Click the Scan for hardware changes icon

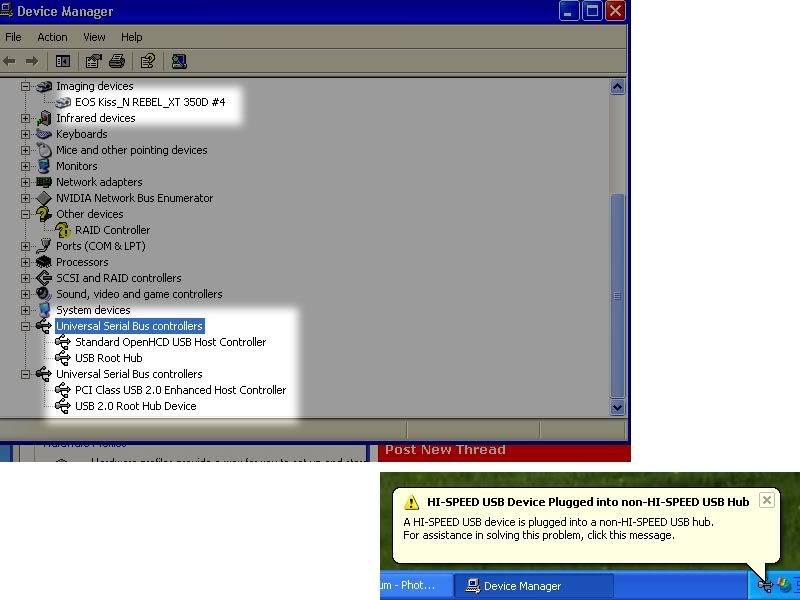point(179,61)
